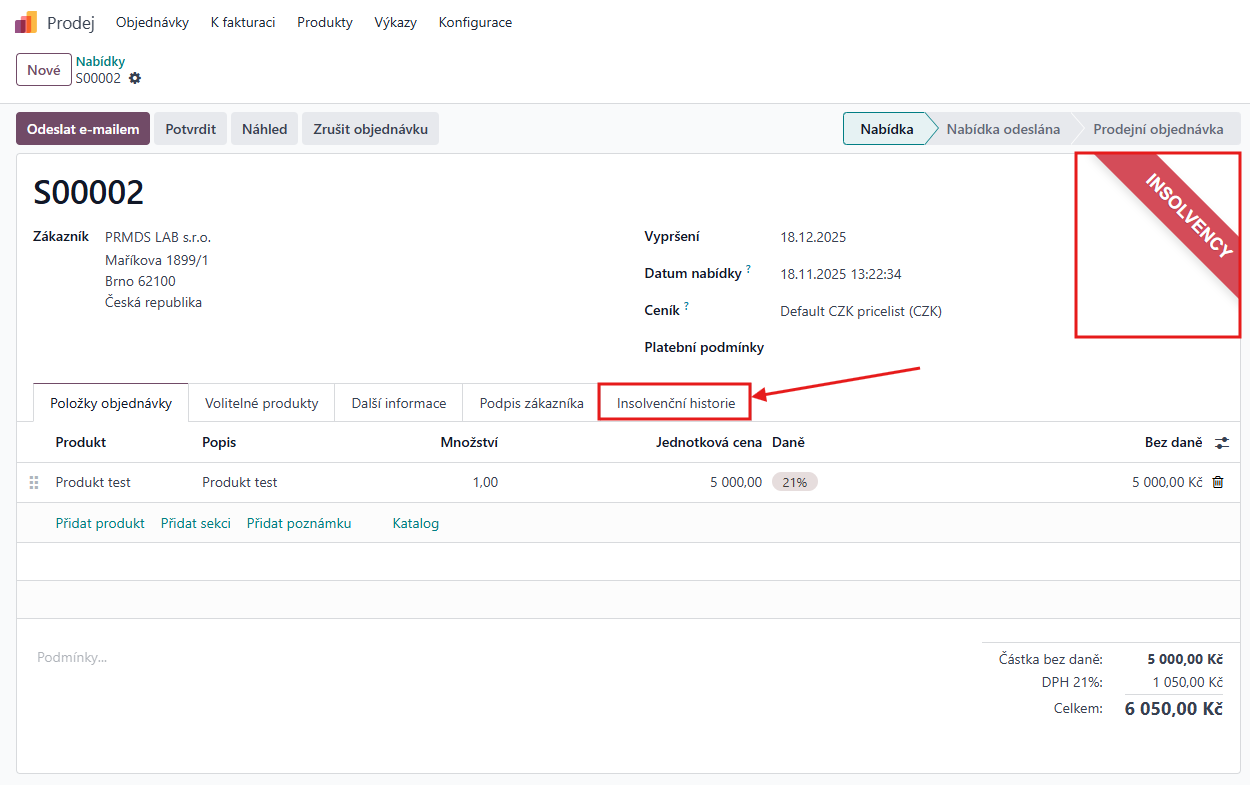Open the Produkty dropdown menu
Screen dimensions: 1250x785
(x=325, y=22)
